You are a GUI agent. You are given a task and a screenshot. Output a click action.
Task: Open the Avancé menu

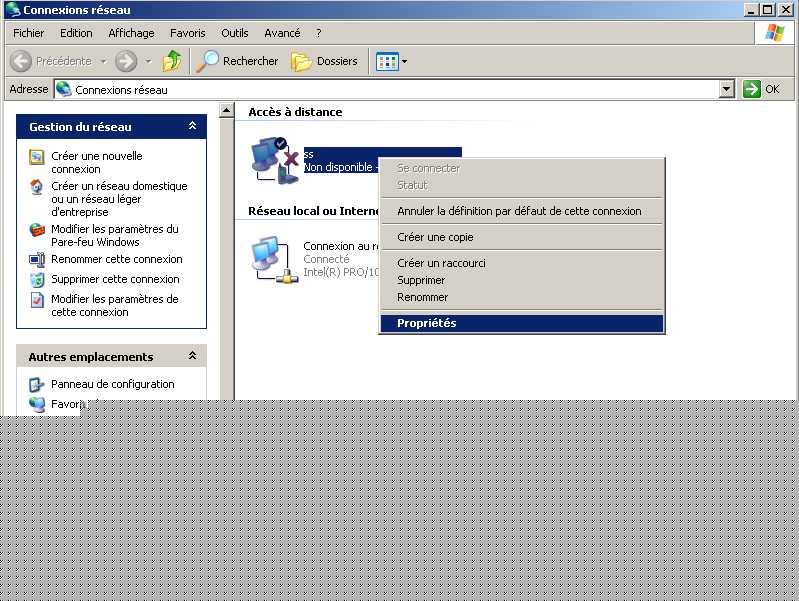click(x=282, y=33)
